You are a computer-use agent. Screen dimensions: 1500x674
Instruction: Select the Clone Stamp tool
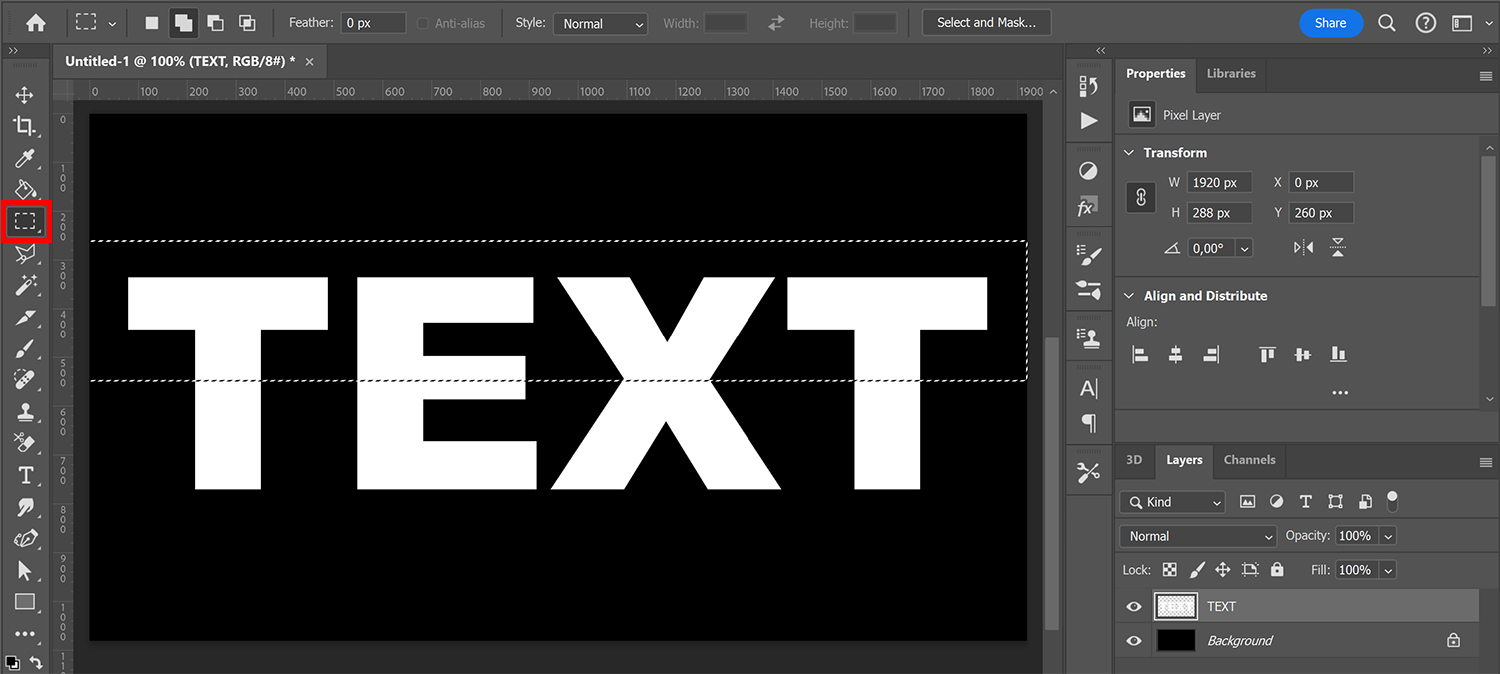(25, 412)
